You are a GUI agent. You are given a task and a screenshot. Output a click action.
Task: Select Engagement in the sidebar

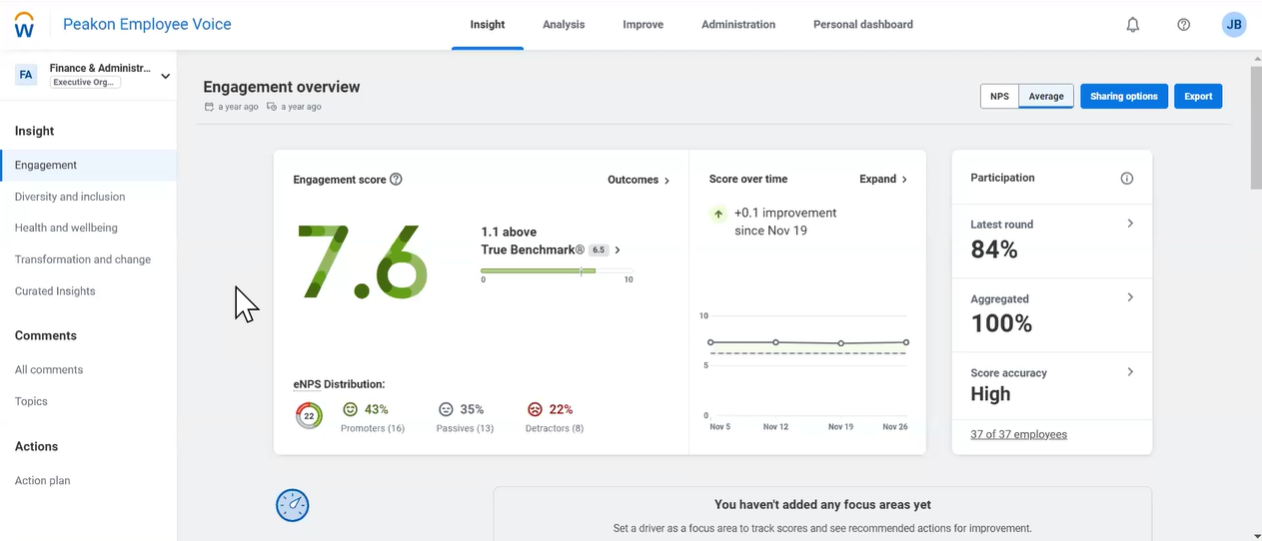click(88, 165)
